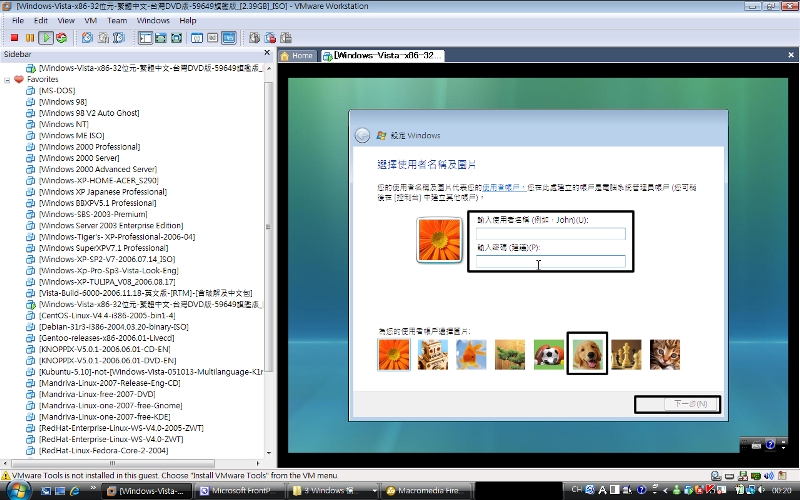Select [Gentoo-releases-x86-2006.01-Livecd] VM

pyautogui.click(x=107, y=338)
